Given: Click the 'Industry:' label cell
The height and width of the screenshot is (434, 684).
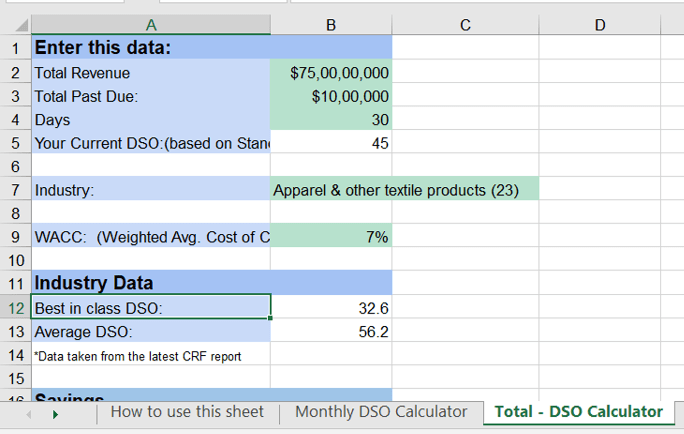Looking at the screenshot, I should pyautogui.click(x=151, y=190).
